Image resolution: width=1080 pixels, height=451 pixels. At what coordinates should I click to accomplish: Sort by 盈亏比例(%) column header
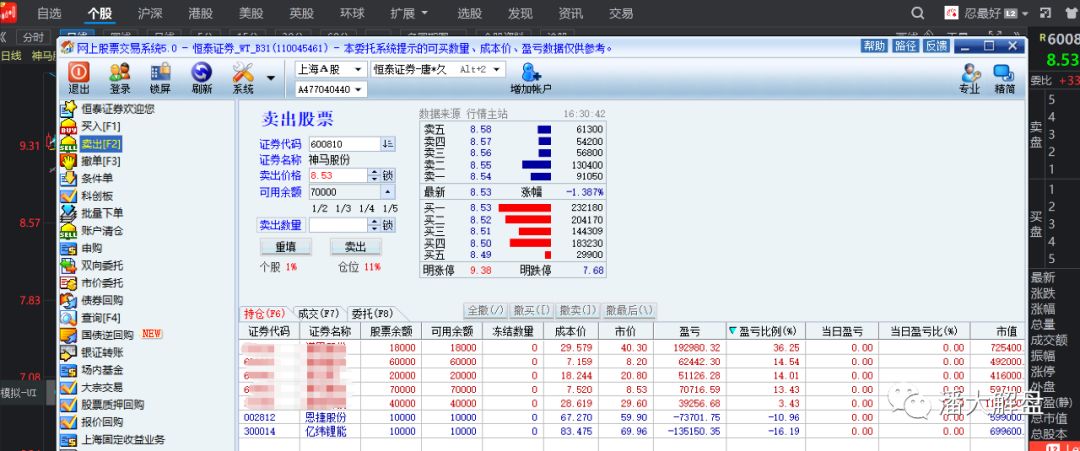click(x=765, y=331)
